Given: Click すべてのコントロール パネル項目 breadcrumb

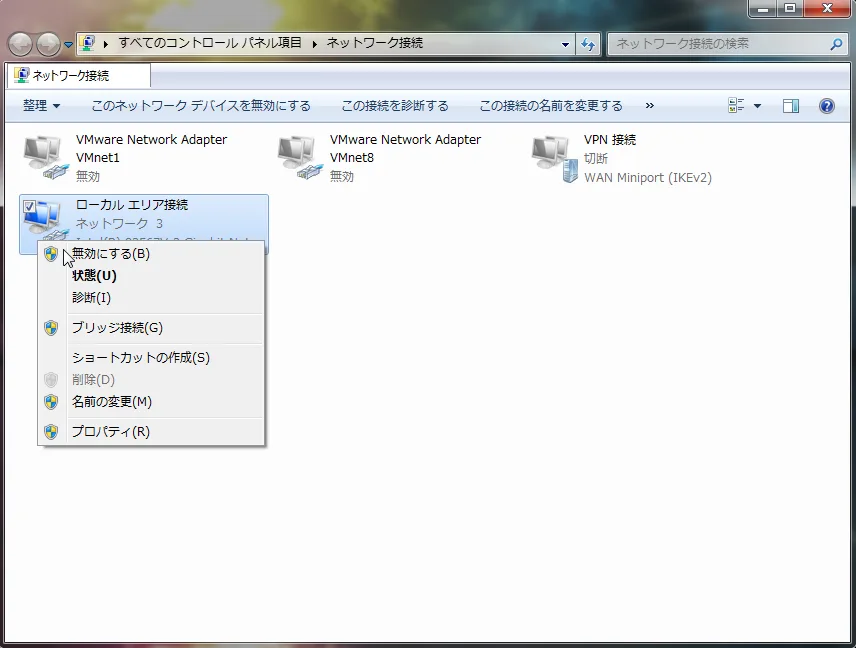Looking at the screenshot, I should pos(210,43).
